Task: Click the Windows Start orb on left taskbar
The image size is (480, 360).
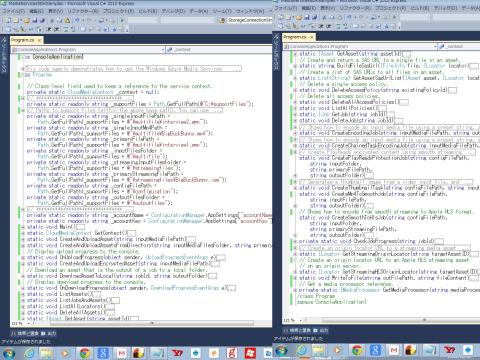Action: pos(8,353)
